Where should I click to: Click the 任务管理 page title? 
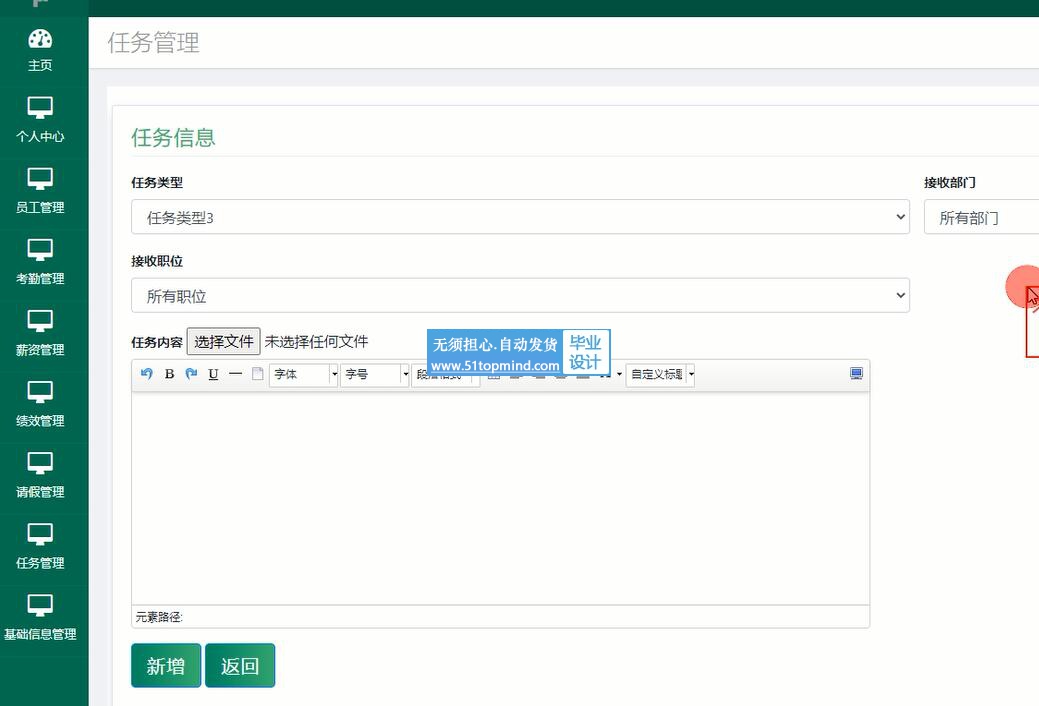click(x=153, y=42)
